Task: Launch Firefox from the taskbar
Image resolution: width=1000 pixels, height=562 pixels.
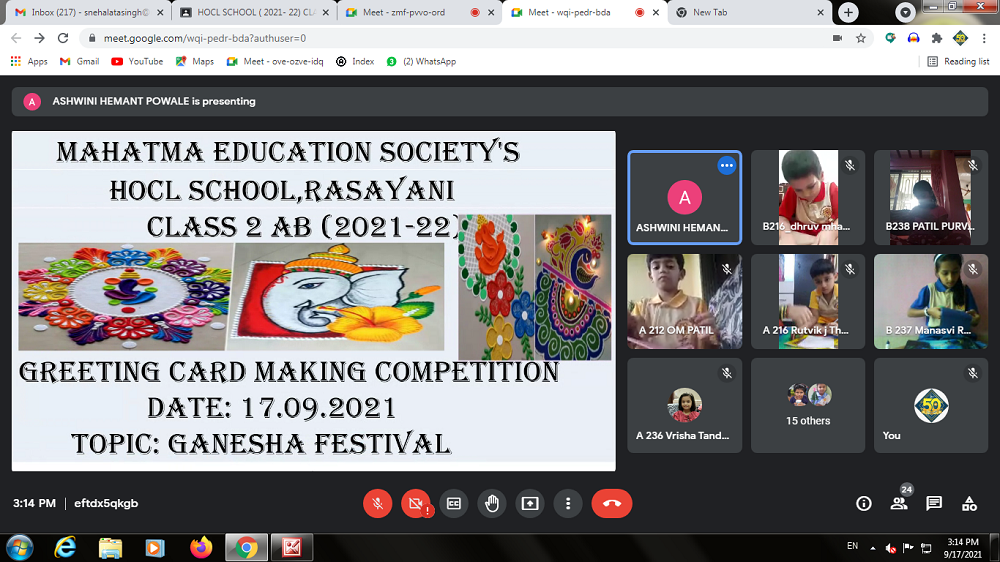Action: 201,547
